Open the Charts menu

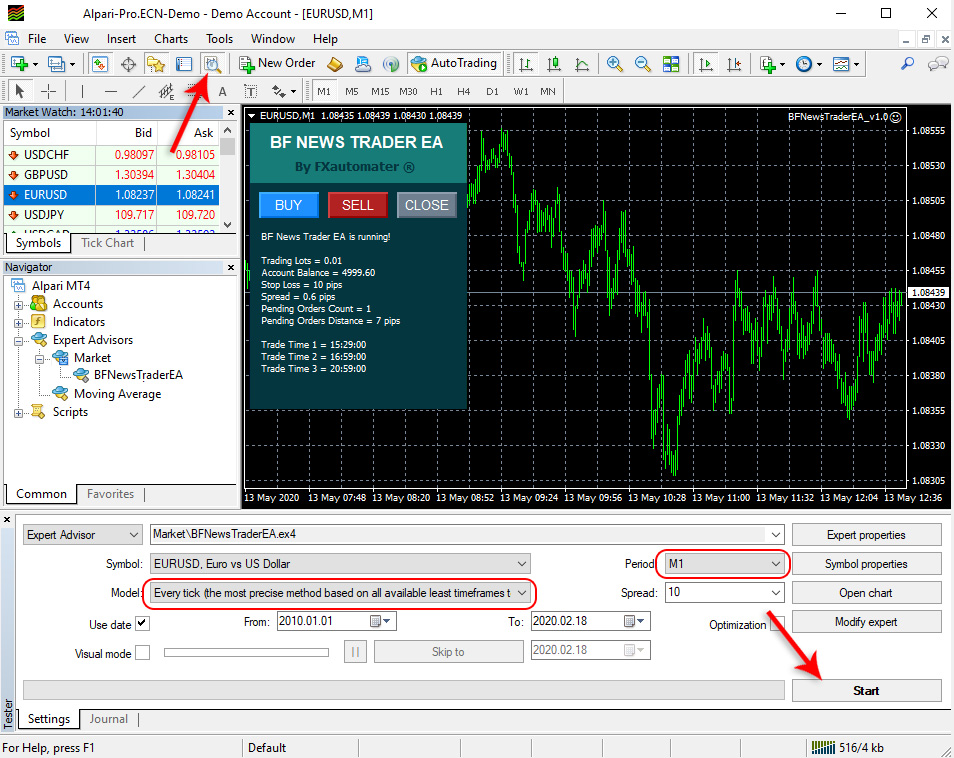point(171,39)
